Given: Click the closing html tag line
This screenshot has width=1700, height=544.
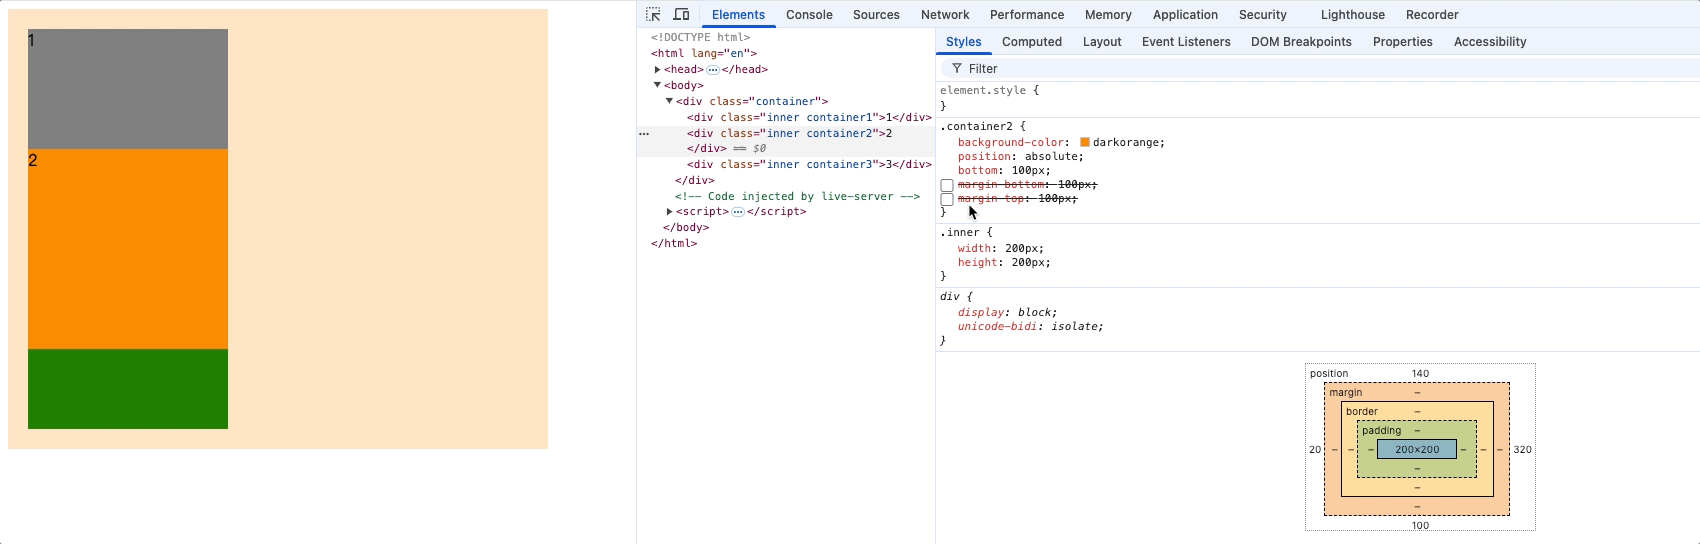Looking at the screenshot, I should point(674,243).
